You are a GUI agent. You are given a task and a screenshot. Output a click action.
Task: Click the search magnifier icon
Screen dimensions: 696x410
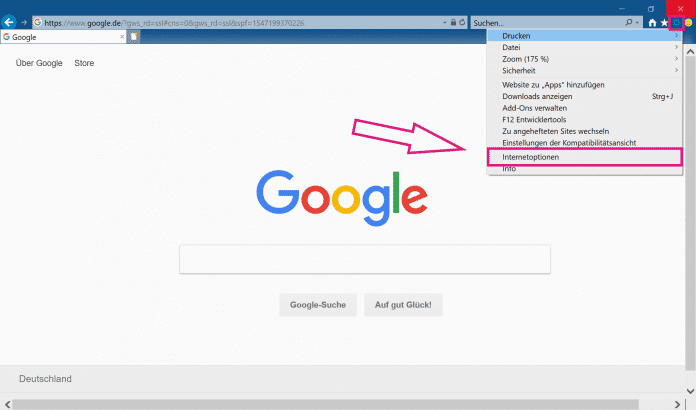click(x=629, y=22)
